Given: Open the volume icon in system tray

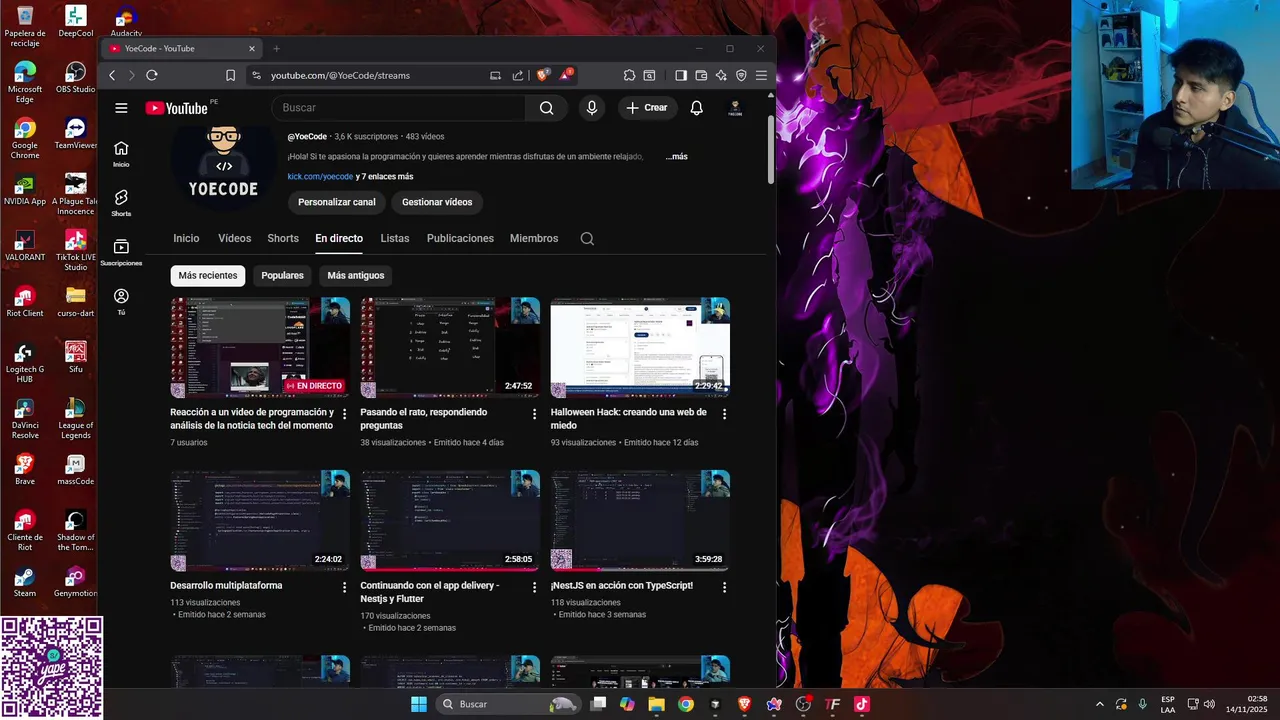Looking at the screenshot, I should point(1210,704).
